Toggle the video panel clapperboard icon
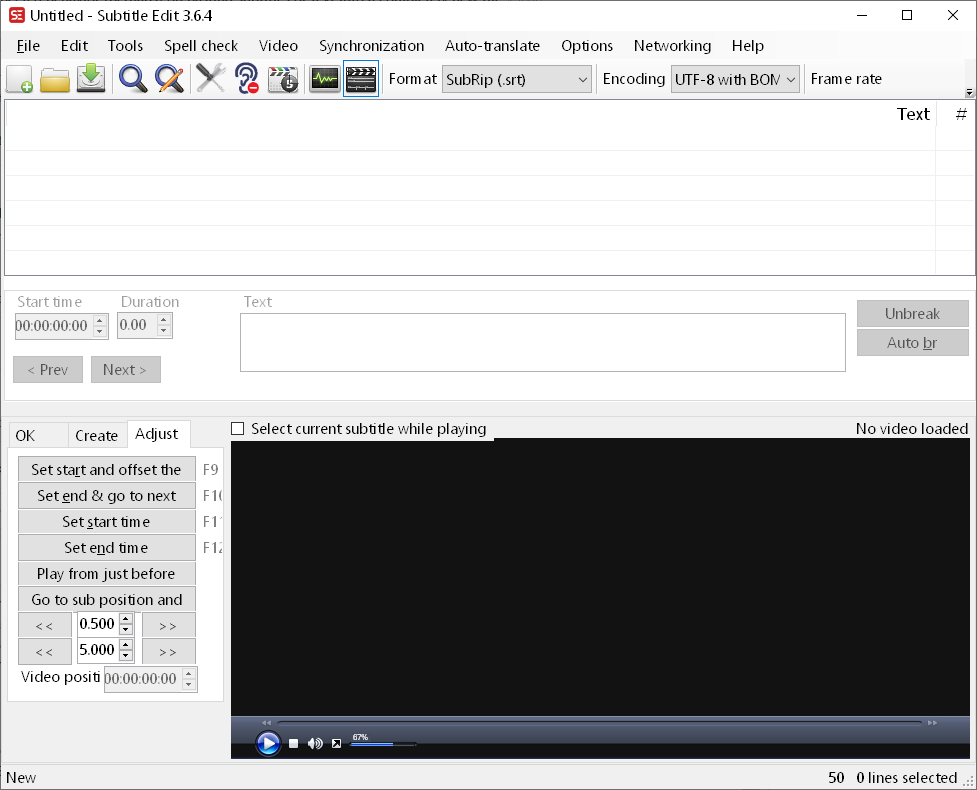Viewport: 977px width, 790px height. [361, 79]
